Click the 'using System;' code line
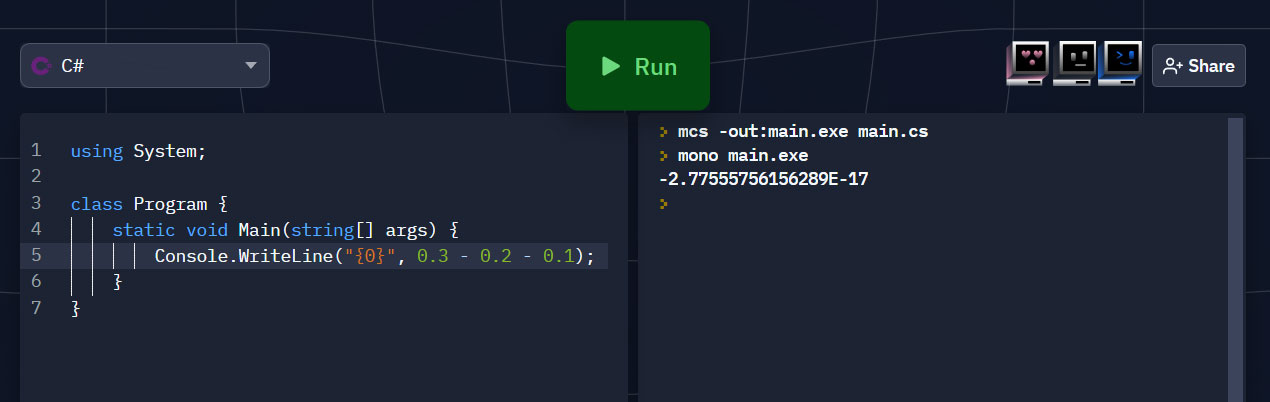This screenshot has width=1270, height=402. pyautogui.click(x=138, y=151)
